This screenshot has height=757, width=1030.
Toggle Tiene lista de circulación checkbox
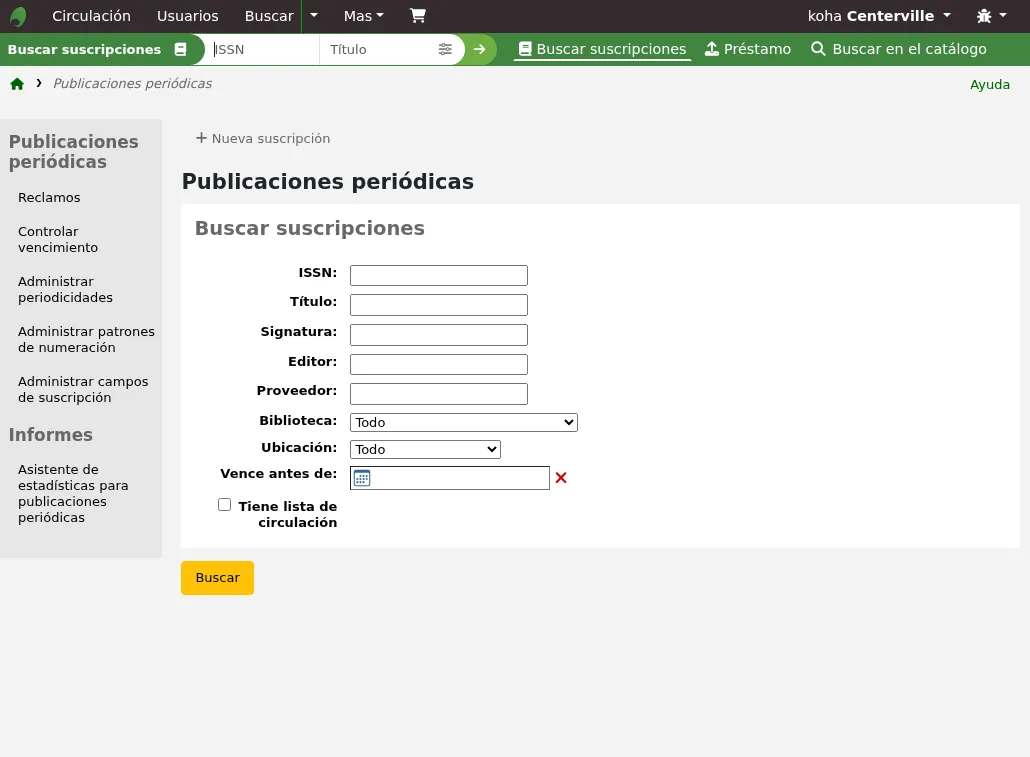click(x=225, y=505)
